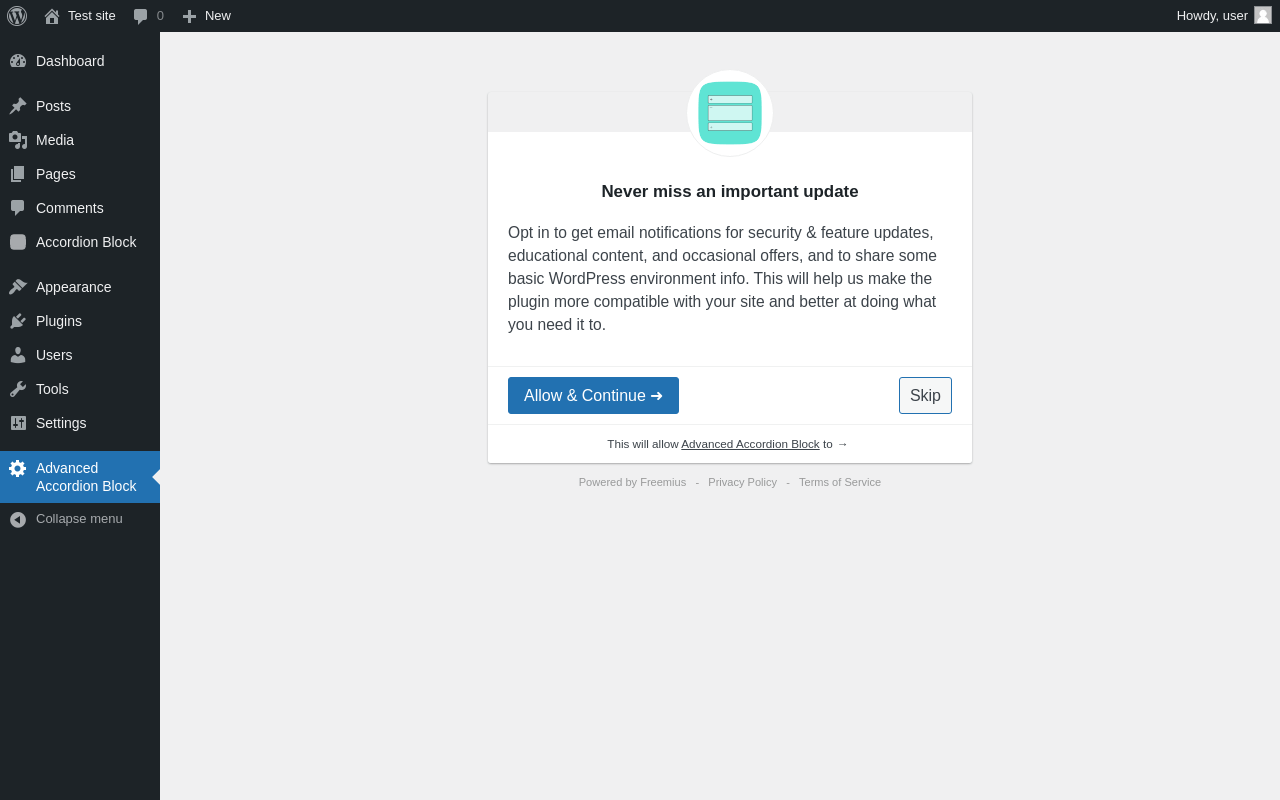
Task: Open comments bubble icon in admin bar
Action: (140, 16)
